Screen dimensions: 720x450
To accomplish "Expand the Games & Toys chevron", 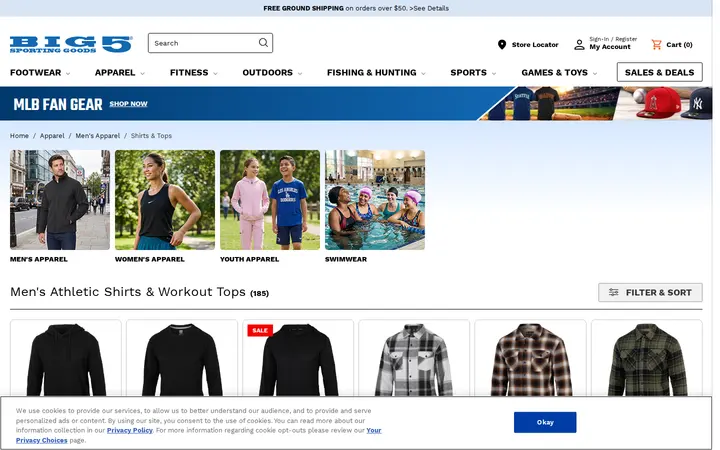I will tap(595, 73).
